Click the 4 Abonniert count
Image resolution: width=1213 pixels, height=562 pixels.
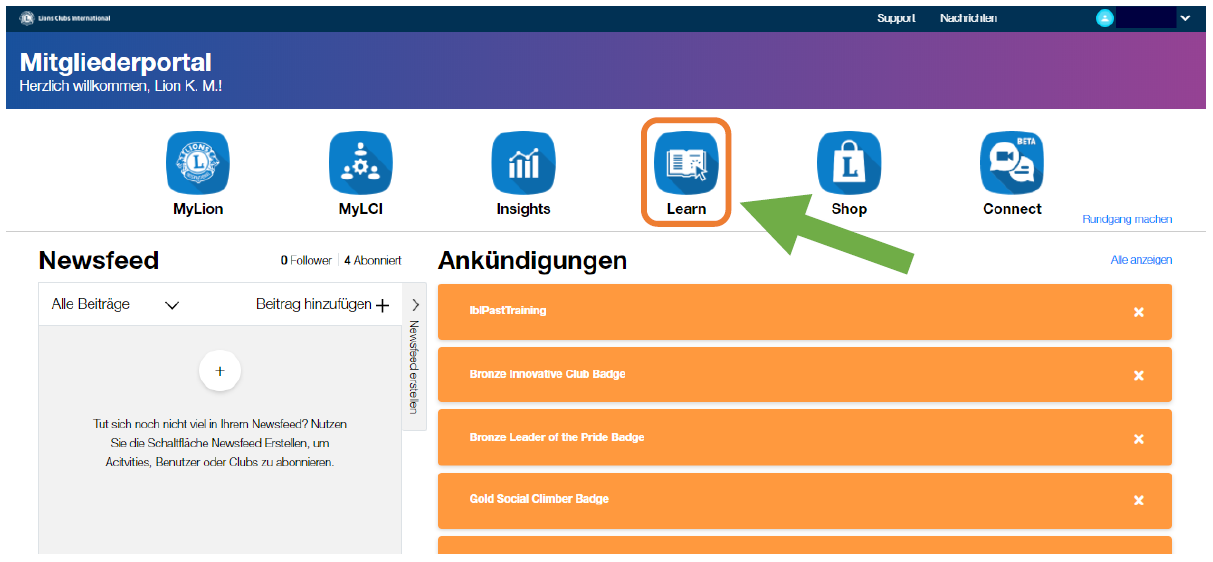[373, 260]
